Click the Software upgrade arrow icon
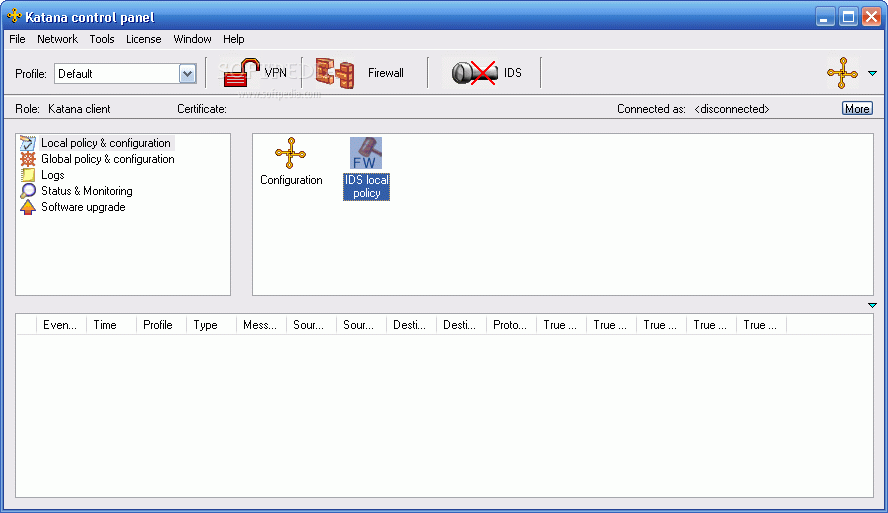This screenshot has height=513, width=888. tap(28, 207)
